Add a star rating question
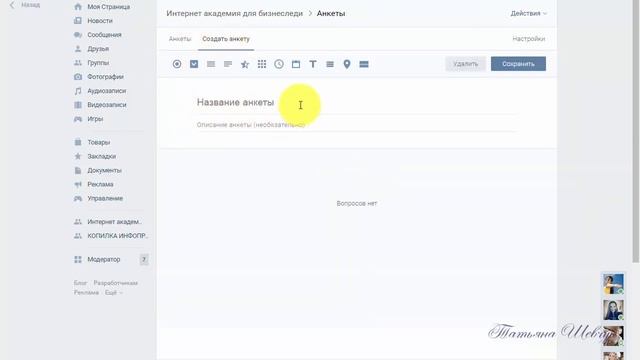The image size is (640, 360). click(x=245, y=64)
